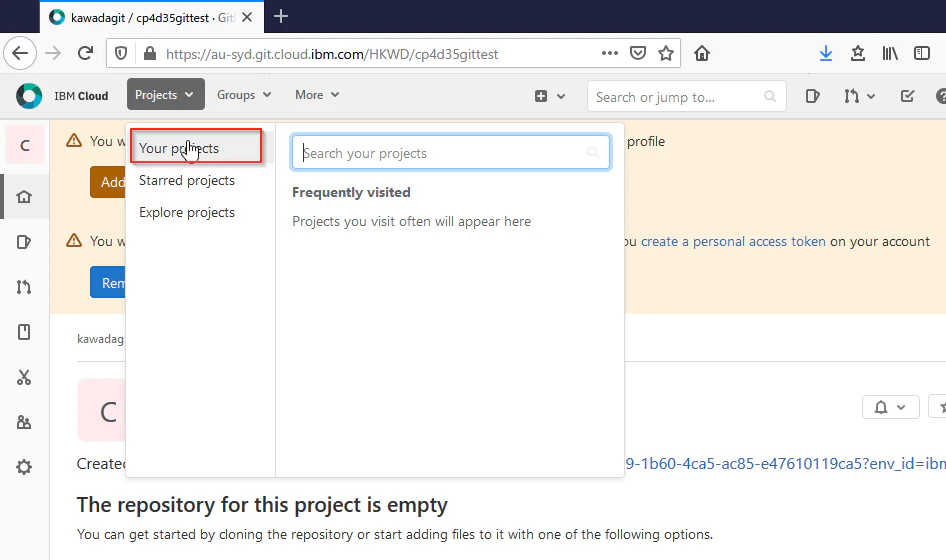Select Explore projects menu entry
The image size is (946, 560).
point(187,212)
